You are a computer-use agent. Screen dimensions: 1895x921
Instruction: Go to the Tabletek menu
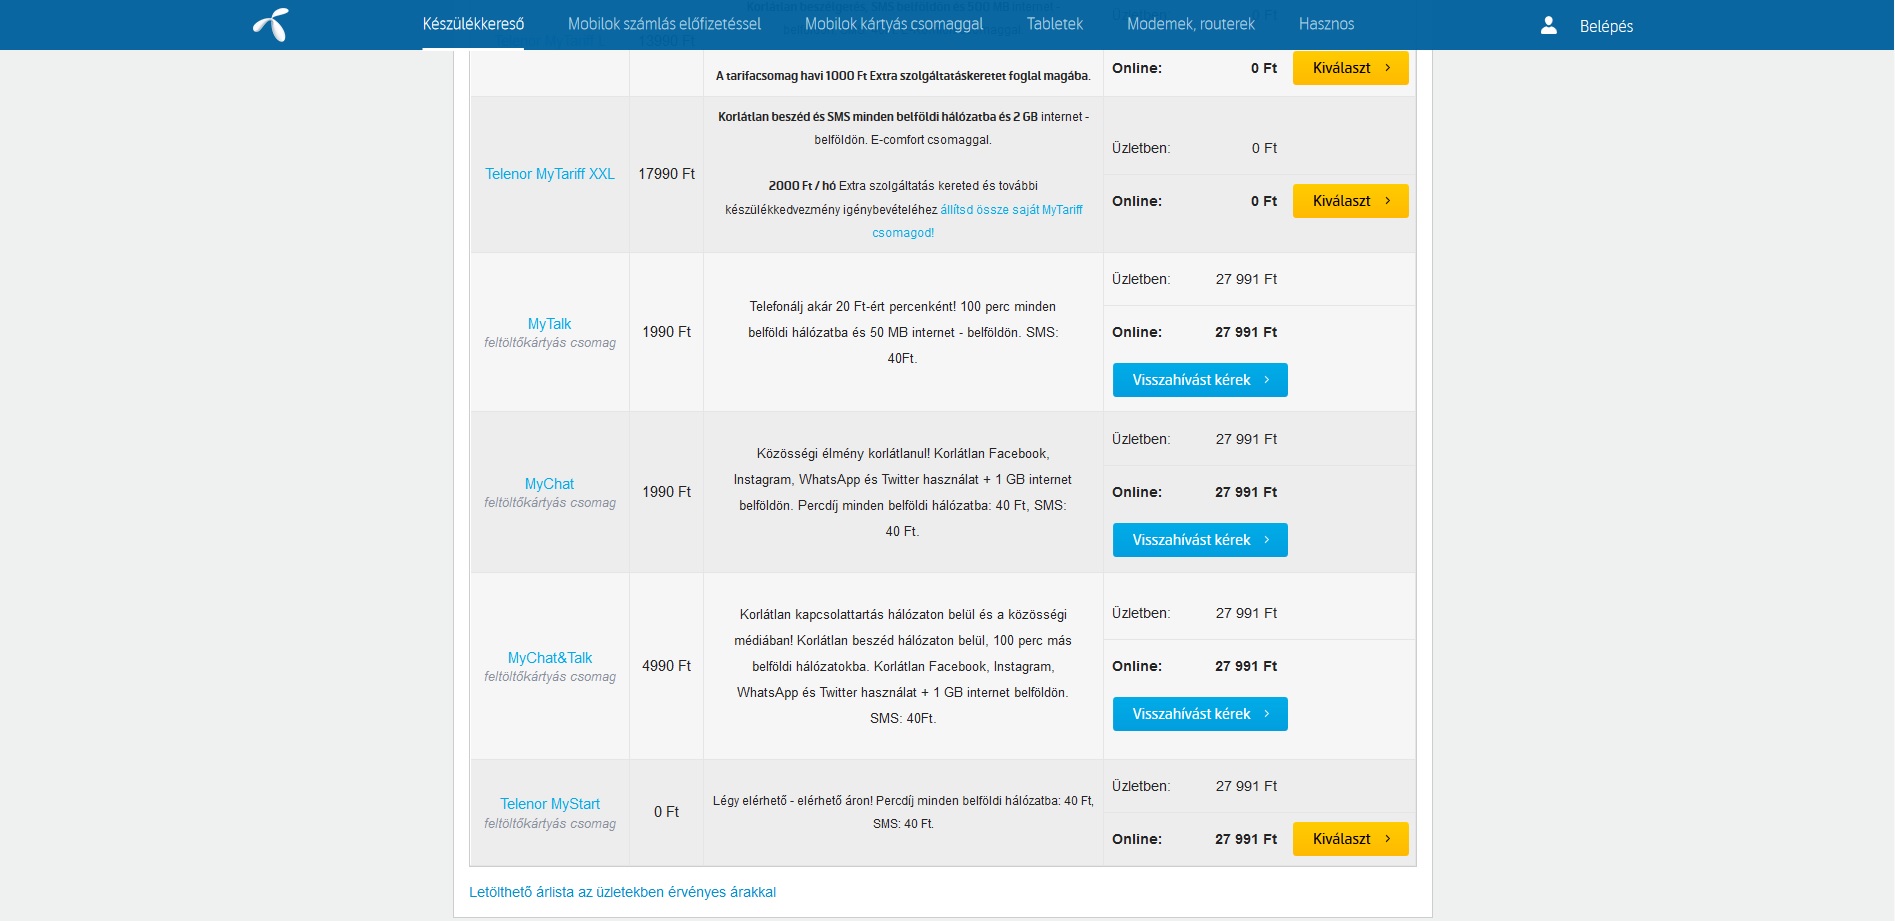coord(1055,24)
